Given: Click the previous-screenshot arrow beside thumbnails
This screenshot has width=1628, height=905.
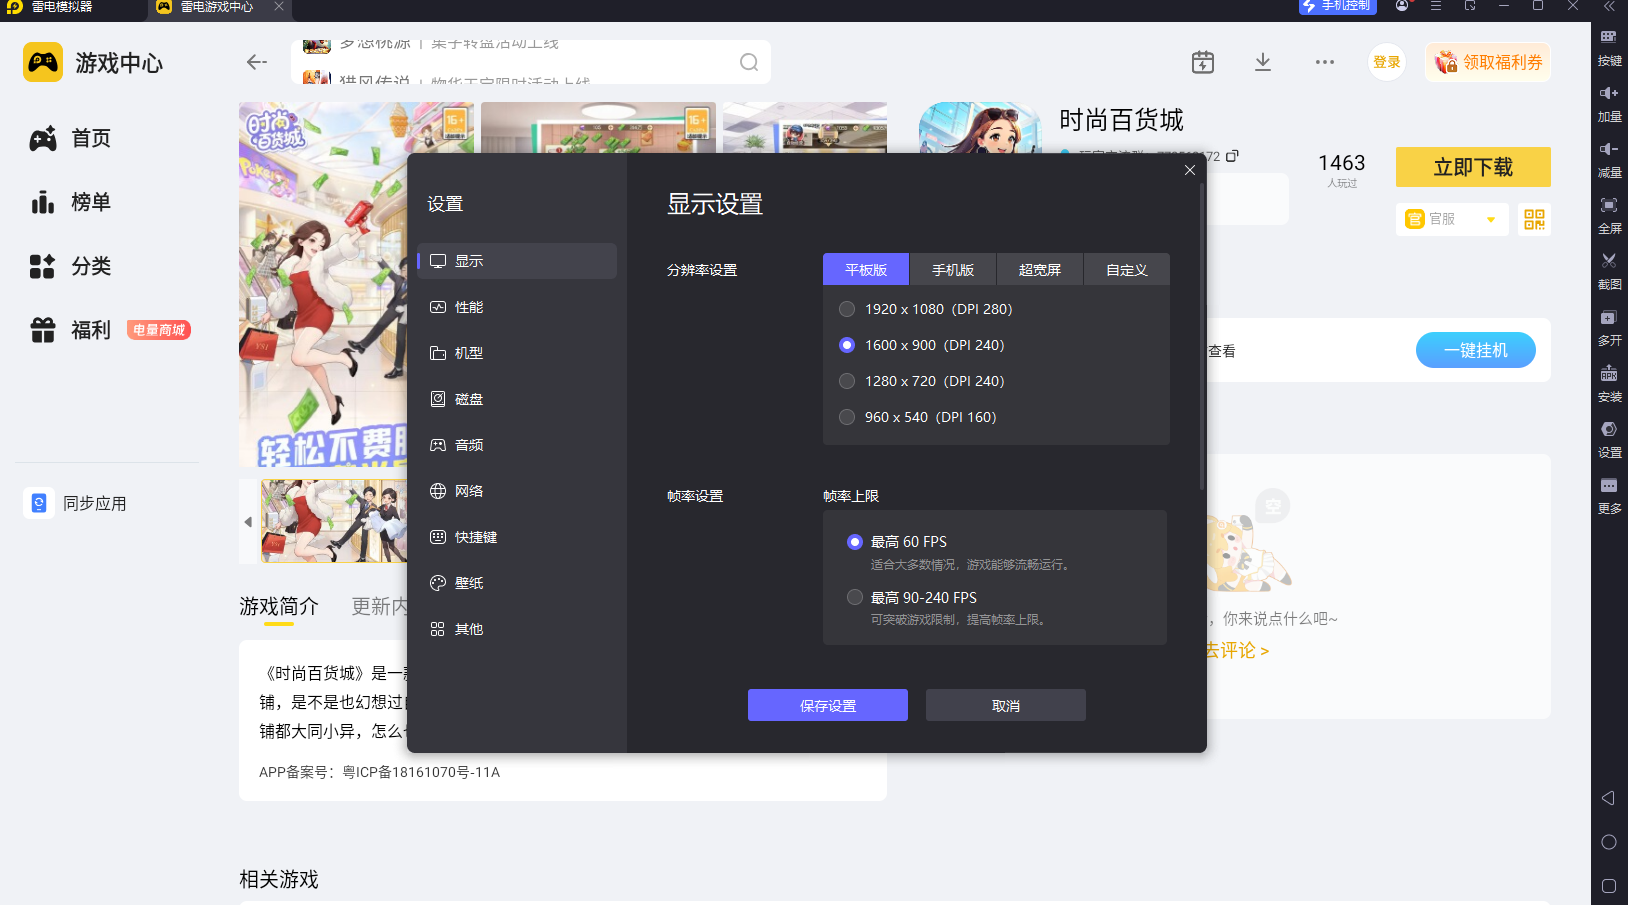Looking at the screenshot, I should 248,522.
